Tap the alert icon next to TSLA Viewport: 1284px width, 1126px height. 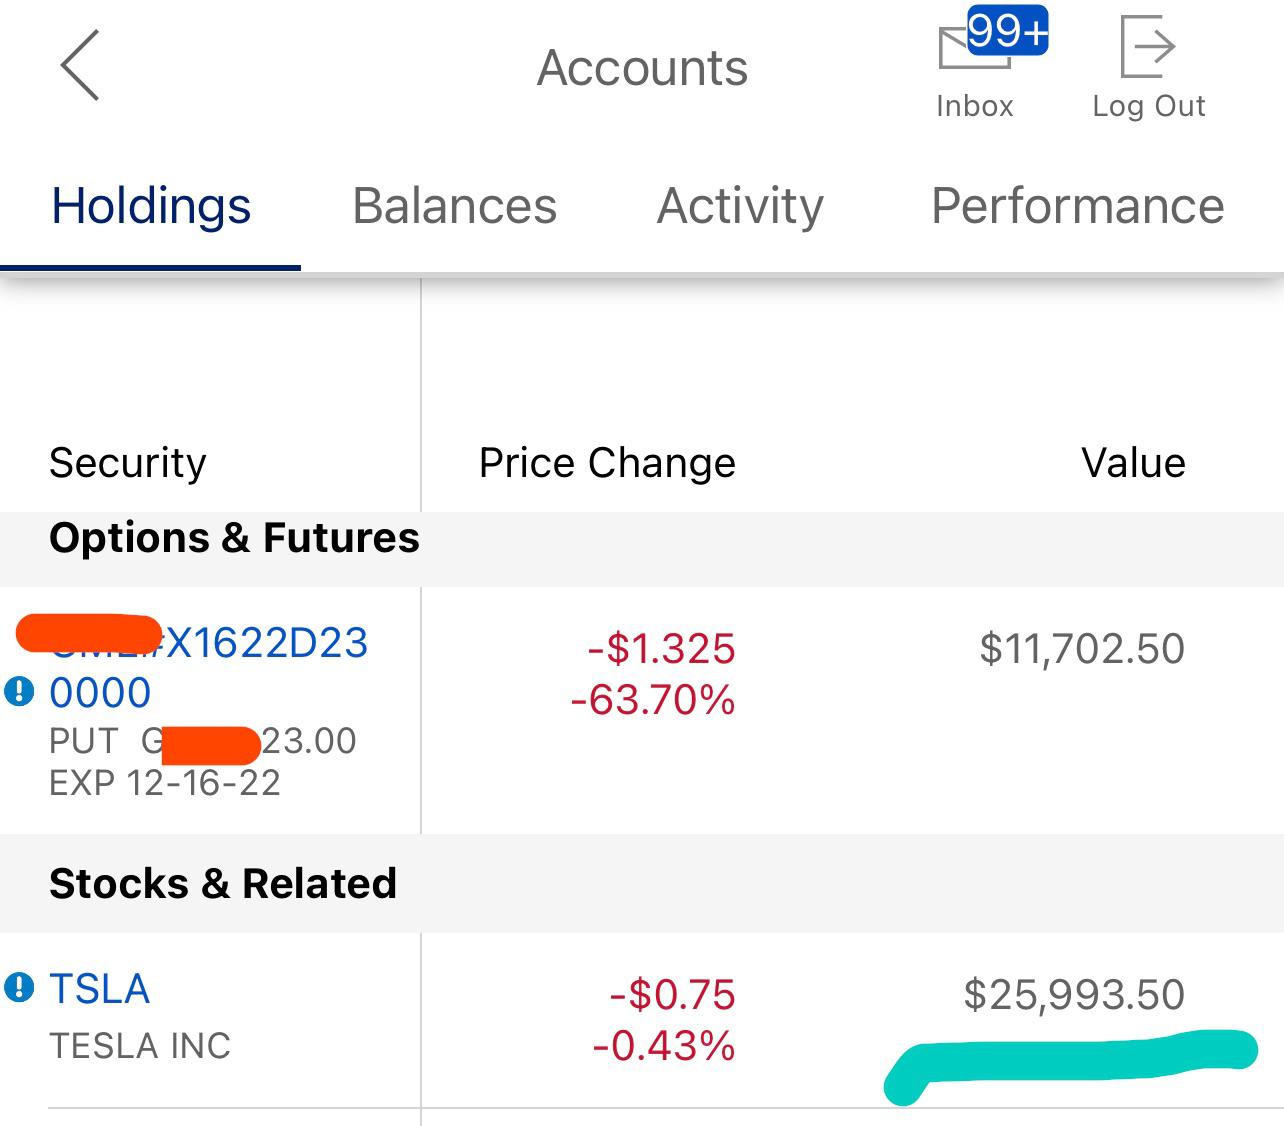pos(19,988)
